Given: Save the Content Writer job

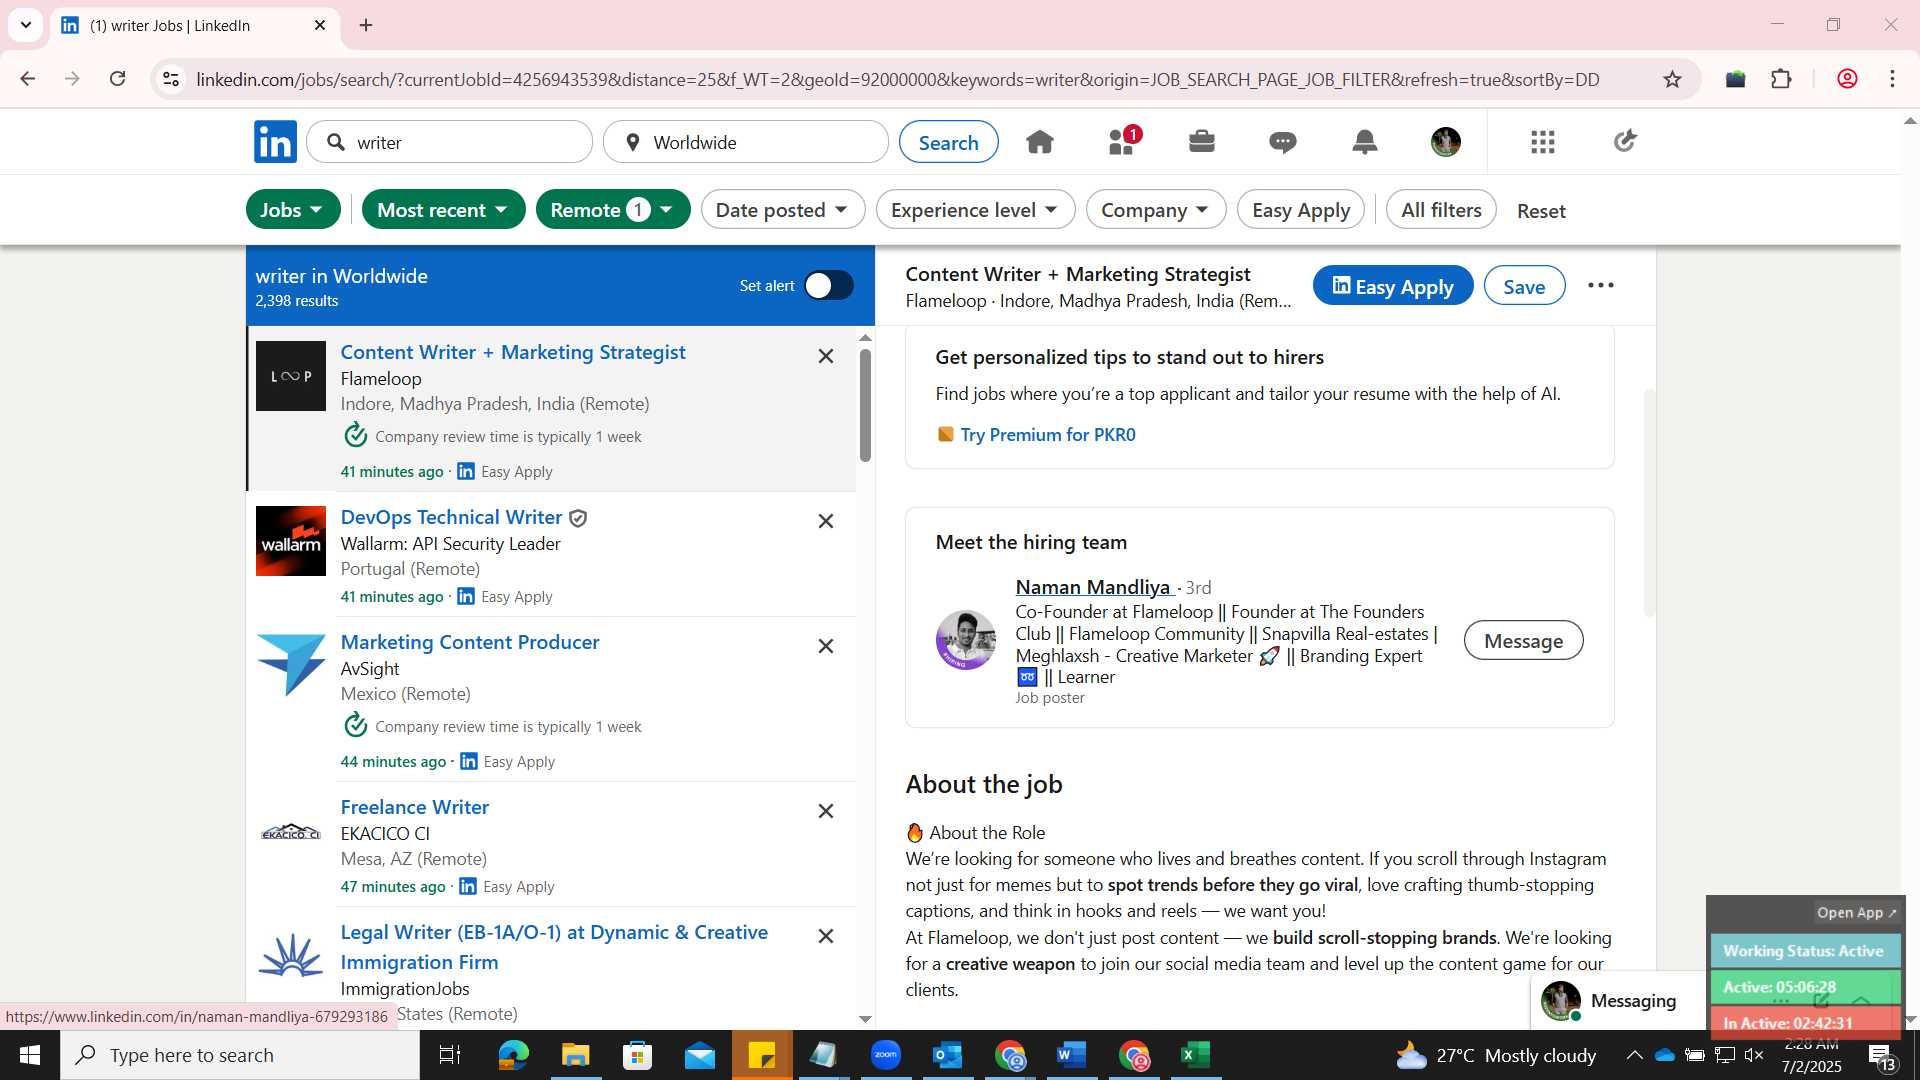Looking at the screenshot, I should pyautogui.click(x=1524, y=286).
